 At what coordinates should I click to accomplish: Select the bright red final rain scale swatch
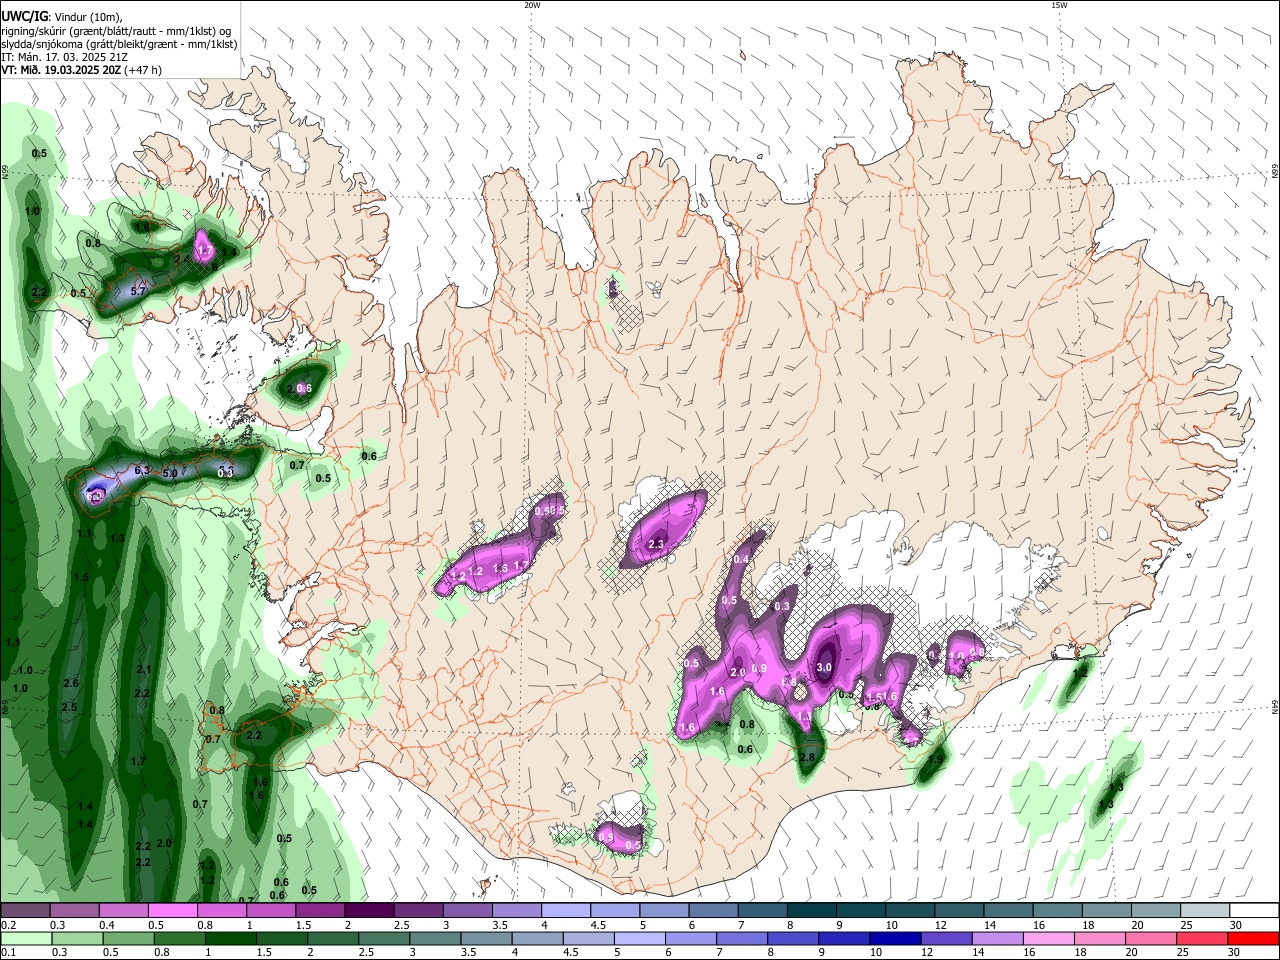(x=1253, y=939)
